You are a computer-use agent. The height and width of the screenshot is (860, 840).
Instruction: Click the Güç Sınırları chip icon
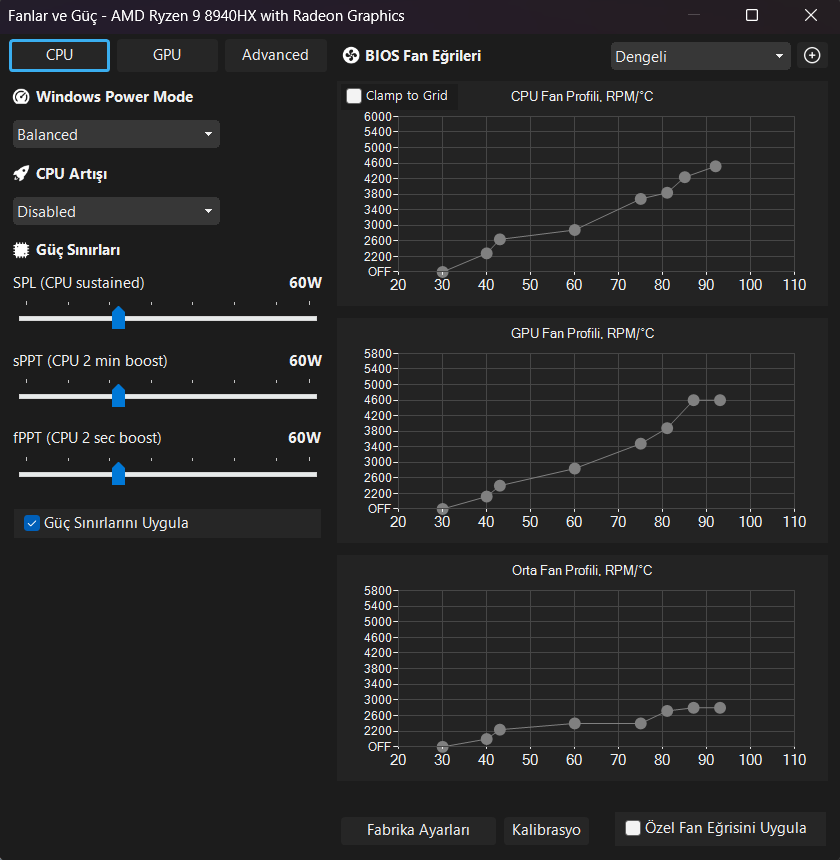click(21, 250)
